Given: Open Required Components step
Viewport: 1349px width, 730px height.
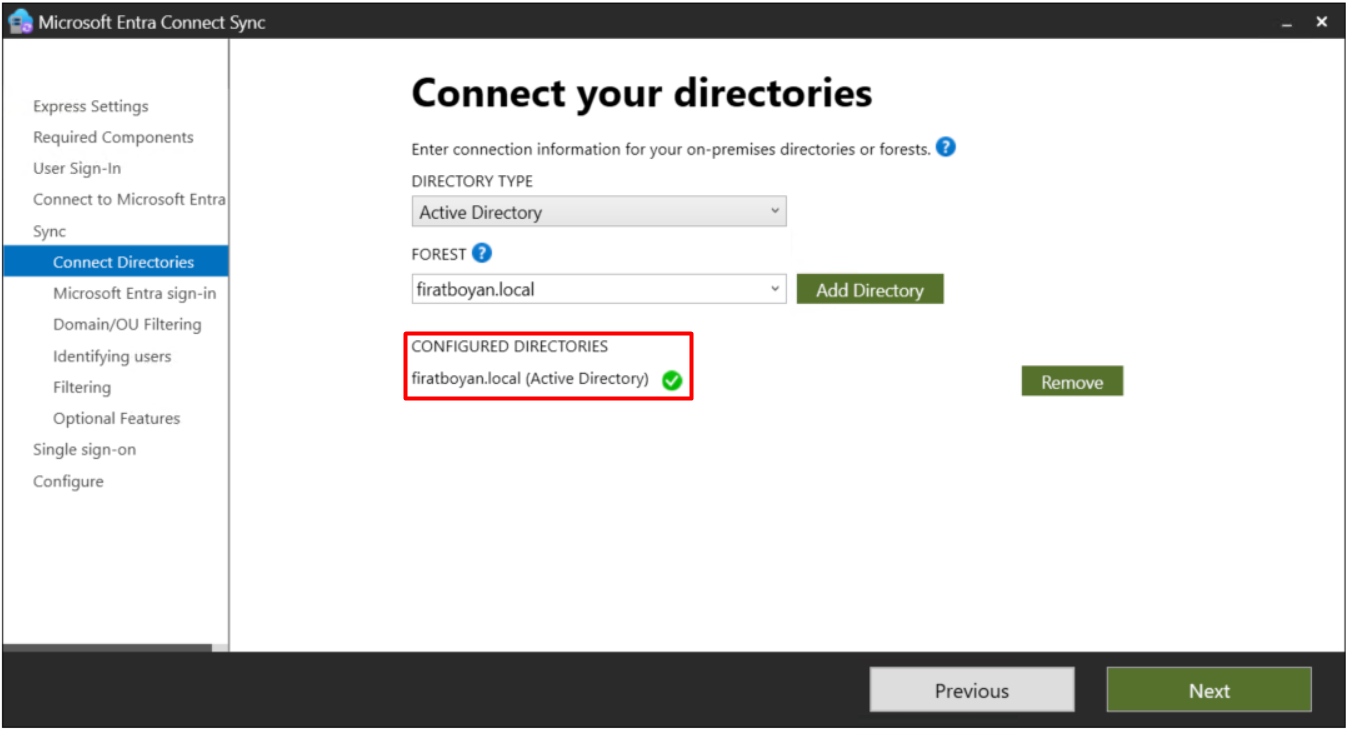Looking at the screenshot, I should pyautogui.click(x=113, y=137).
